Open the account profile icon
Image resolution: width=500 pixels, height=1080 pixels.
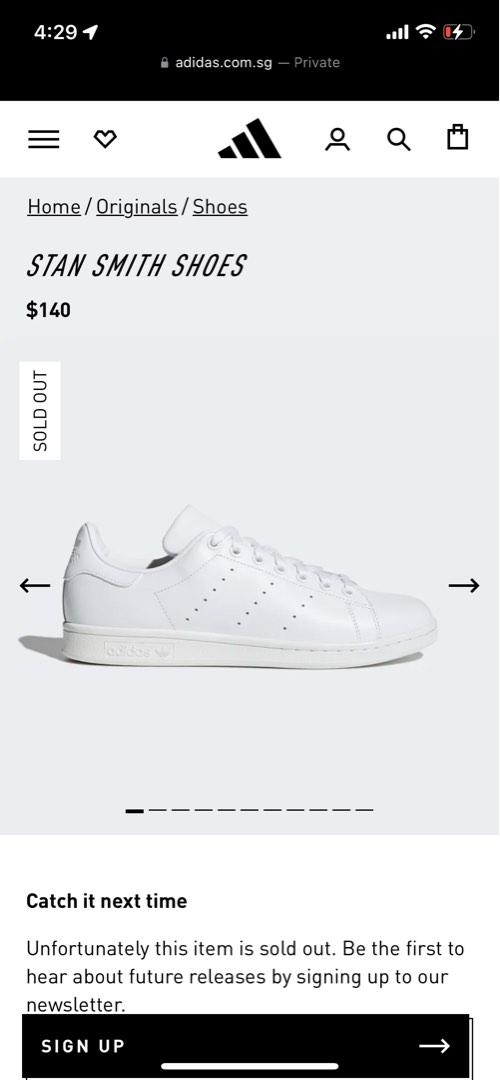coord(337,139)
